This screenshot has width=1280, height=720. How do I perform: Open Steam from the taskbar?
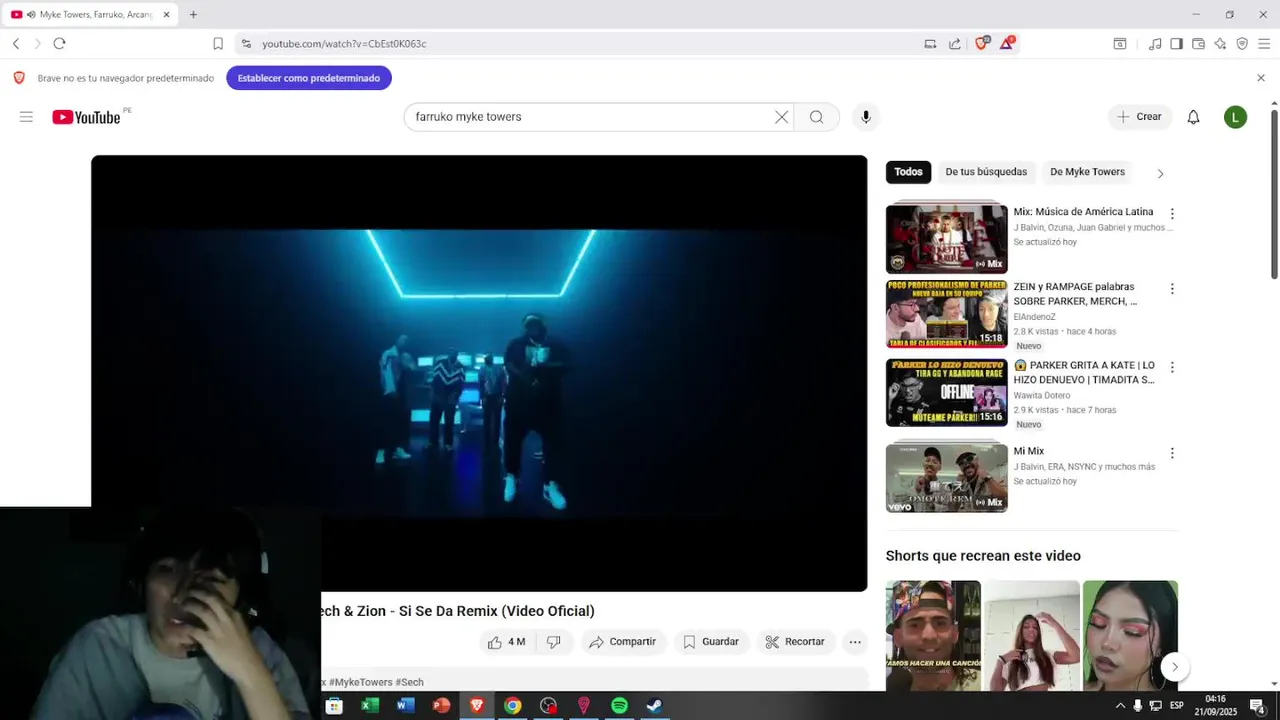click(x=654, y=706)
